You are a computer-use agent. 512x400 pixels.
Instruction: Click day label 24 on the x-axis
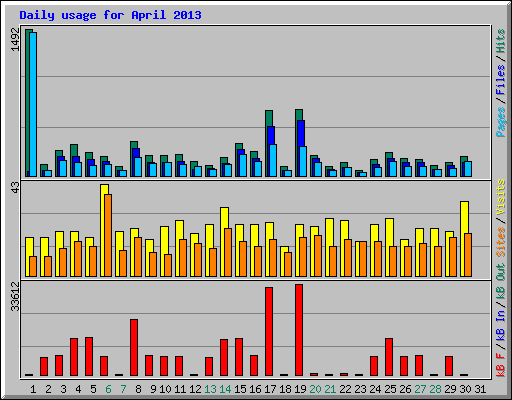pyautogui.click(x=375, y=389)
